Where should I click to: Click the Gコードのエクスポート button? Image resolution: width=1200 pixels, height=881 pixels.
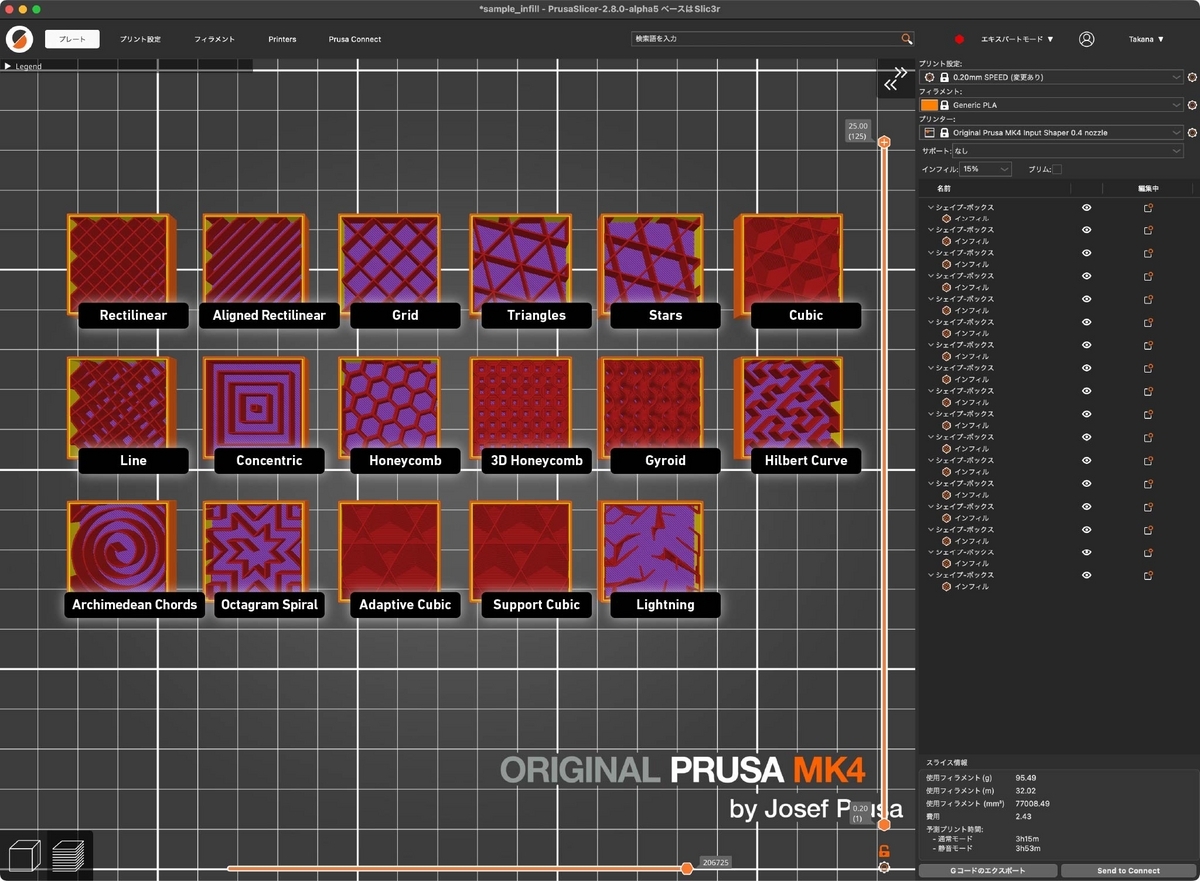pyautogui.click(x=988, y=871)
